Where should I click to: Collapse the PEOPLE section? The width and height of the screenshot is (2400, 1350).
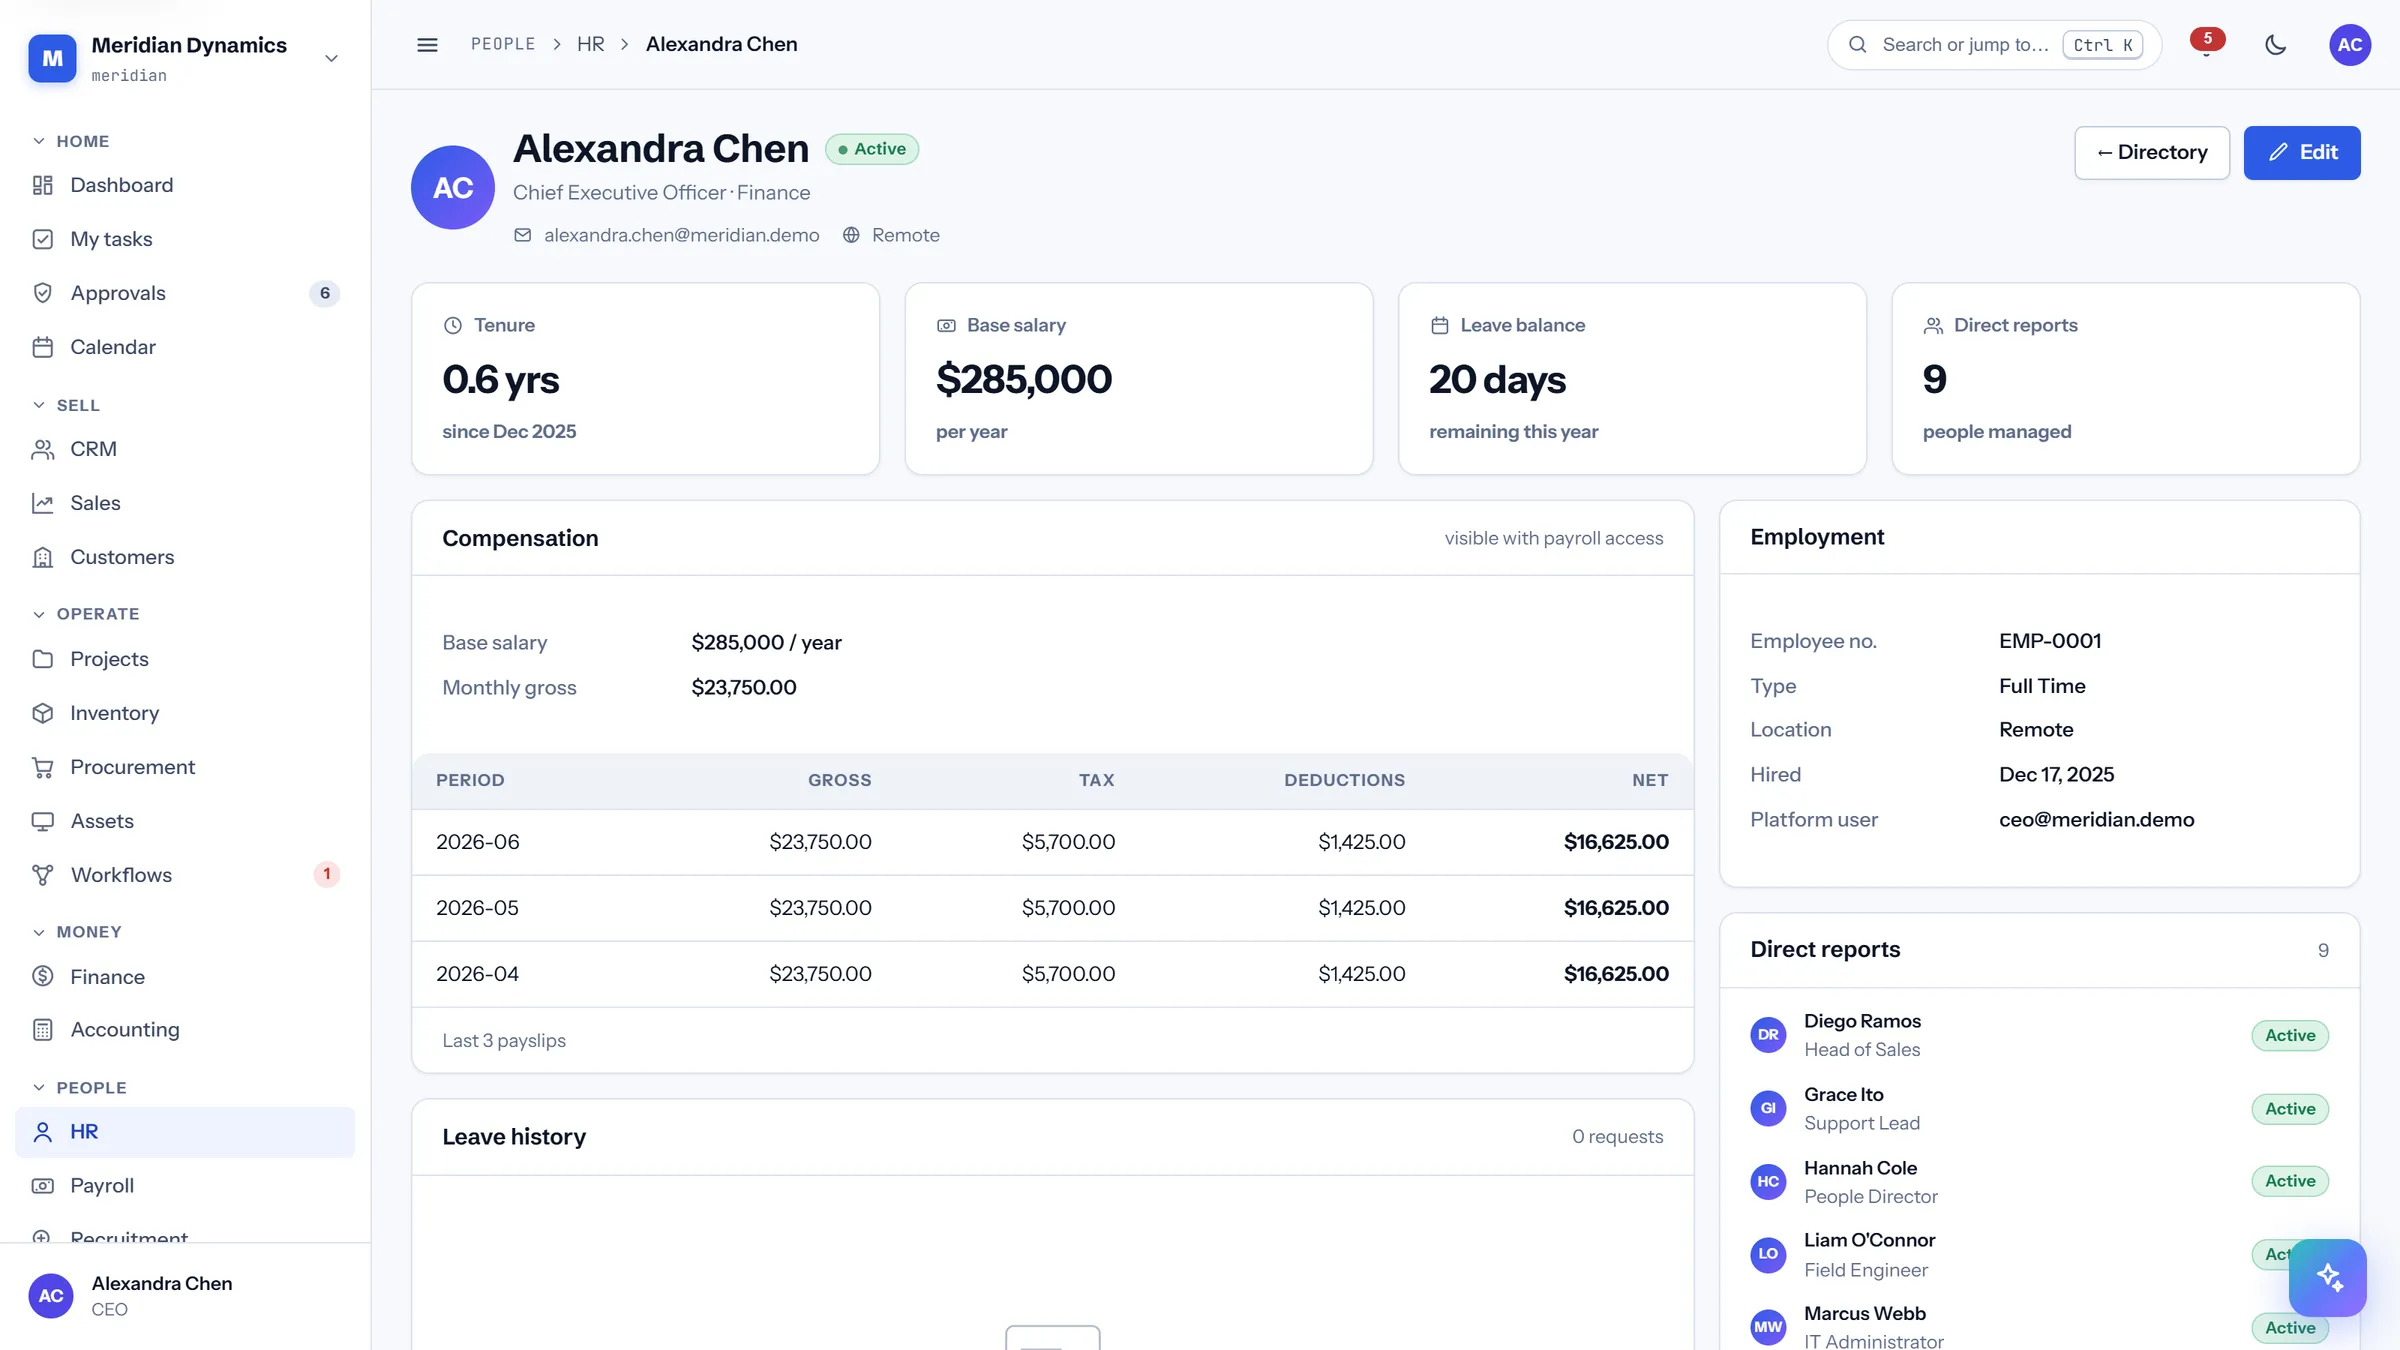tap(79, 1088)
